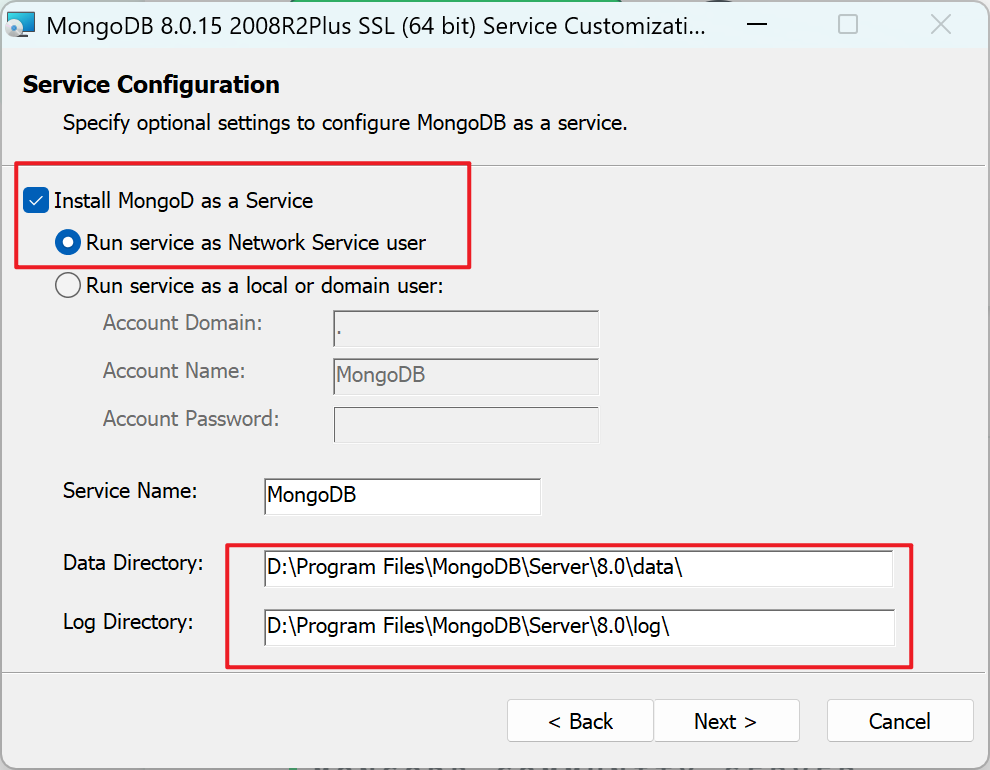
Task: Click the MongoDB installer icon in title bar
Action: [x=20, y=25]
